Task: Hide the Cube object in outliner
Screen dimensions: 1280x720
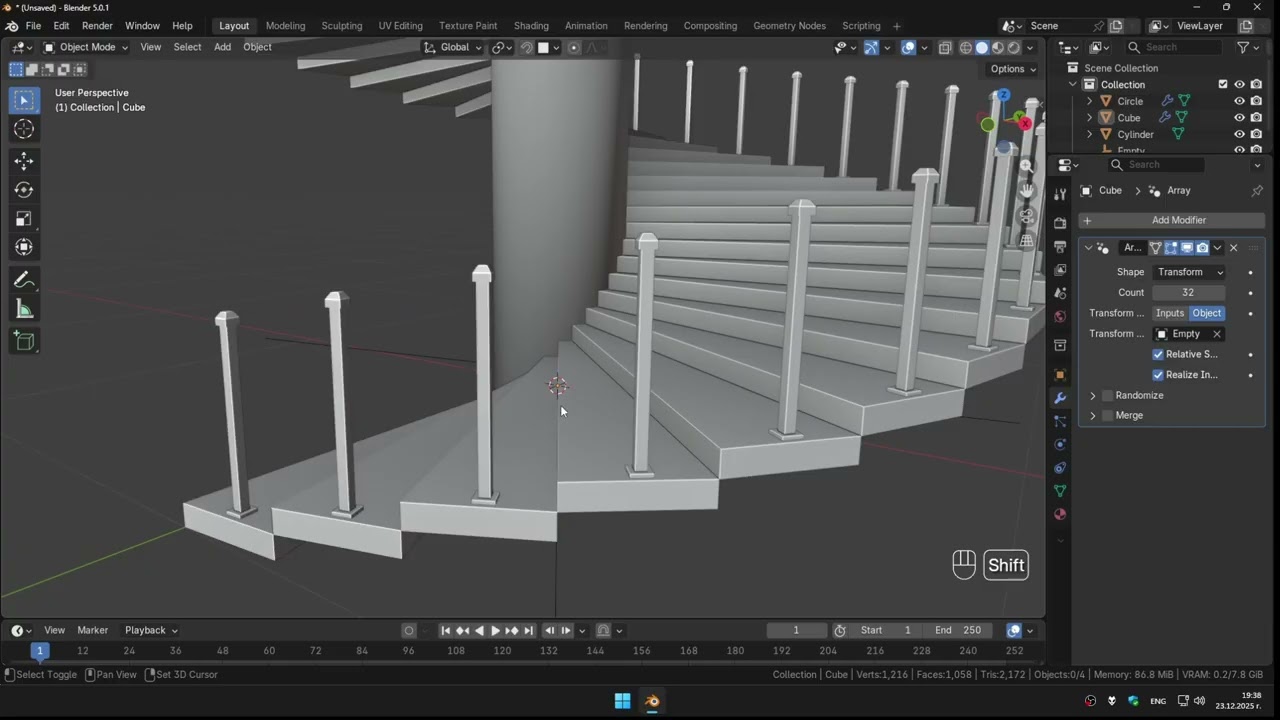Action: (x=1239, y=118)
